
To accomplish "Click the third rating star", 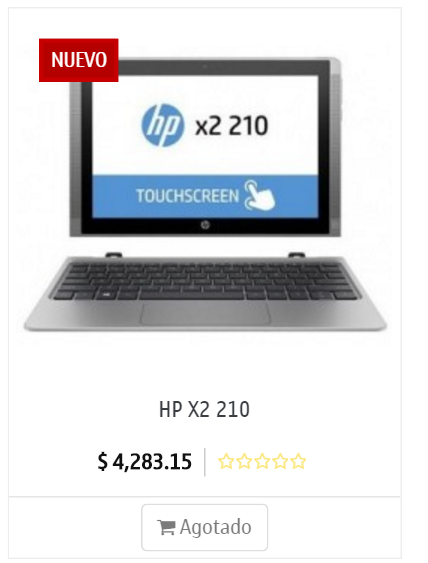I will [262, 461].
